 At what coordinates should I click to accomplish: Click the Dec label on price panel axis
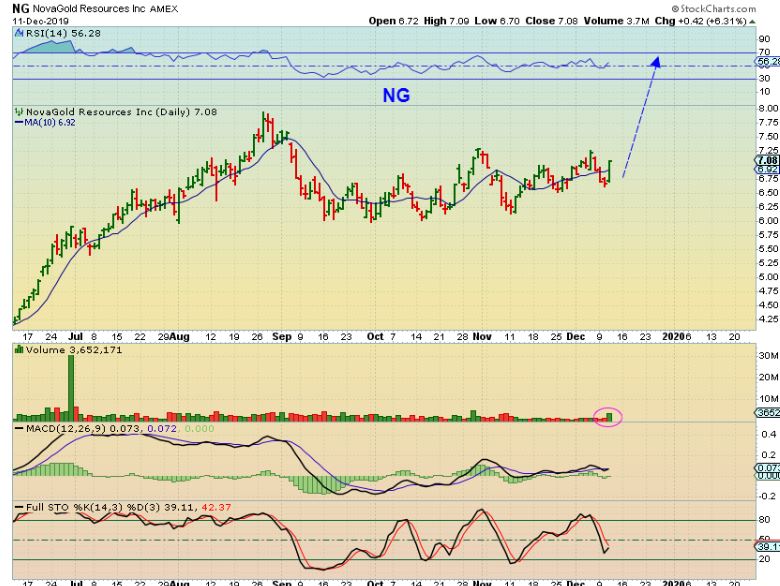[x=576, y=337]
